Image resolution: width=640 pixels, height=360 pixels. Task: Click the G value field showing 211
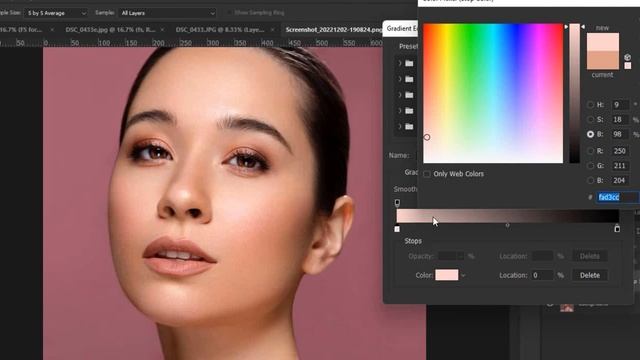(620, 166)
